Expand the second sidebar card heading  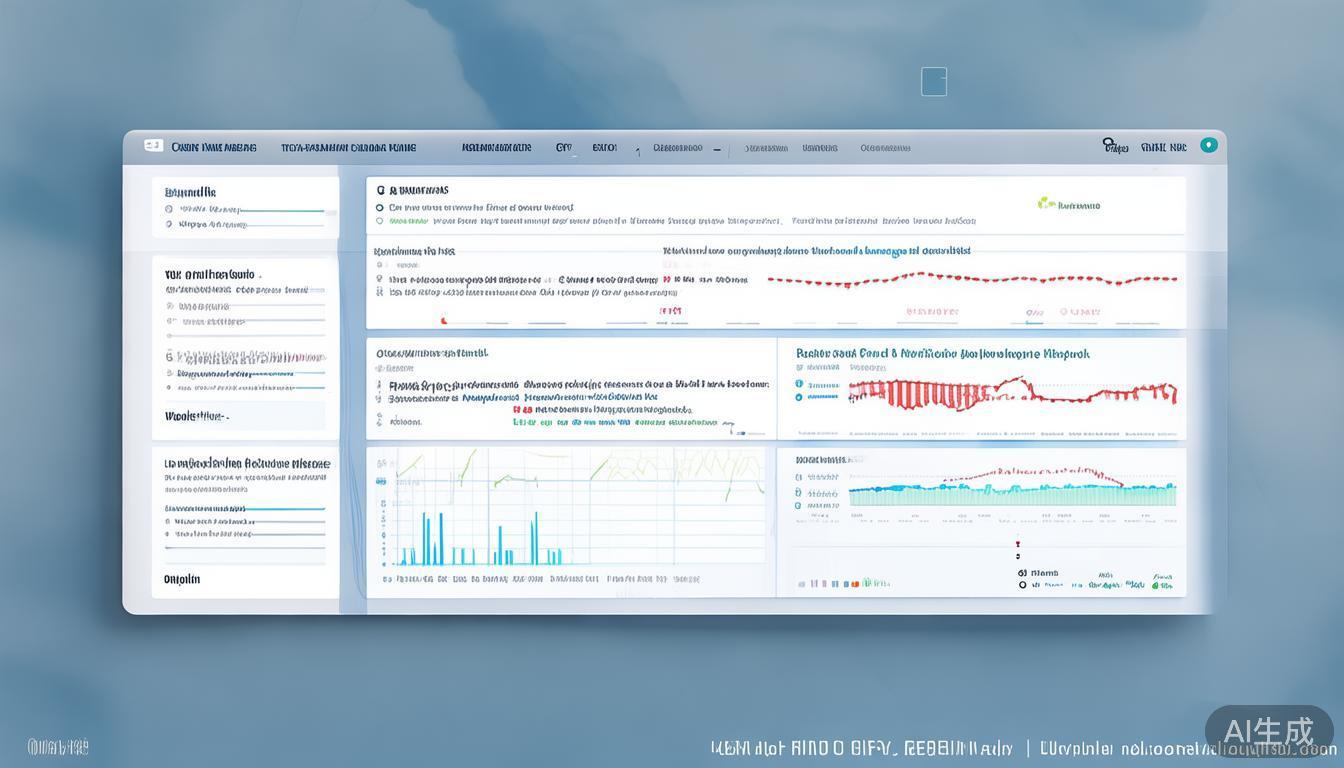(x=209, y=274)
